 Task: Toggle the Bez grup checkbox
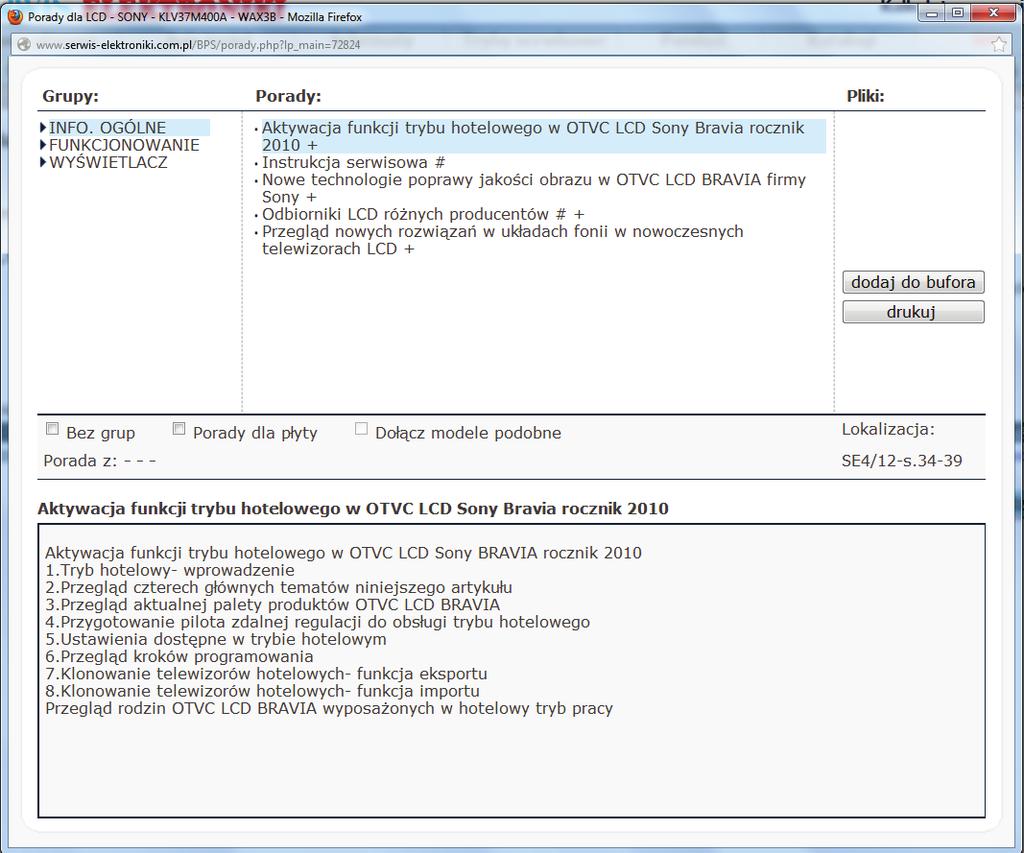tap(52, 429)
